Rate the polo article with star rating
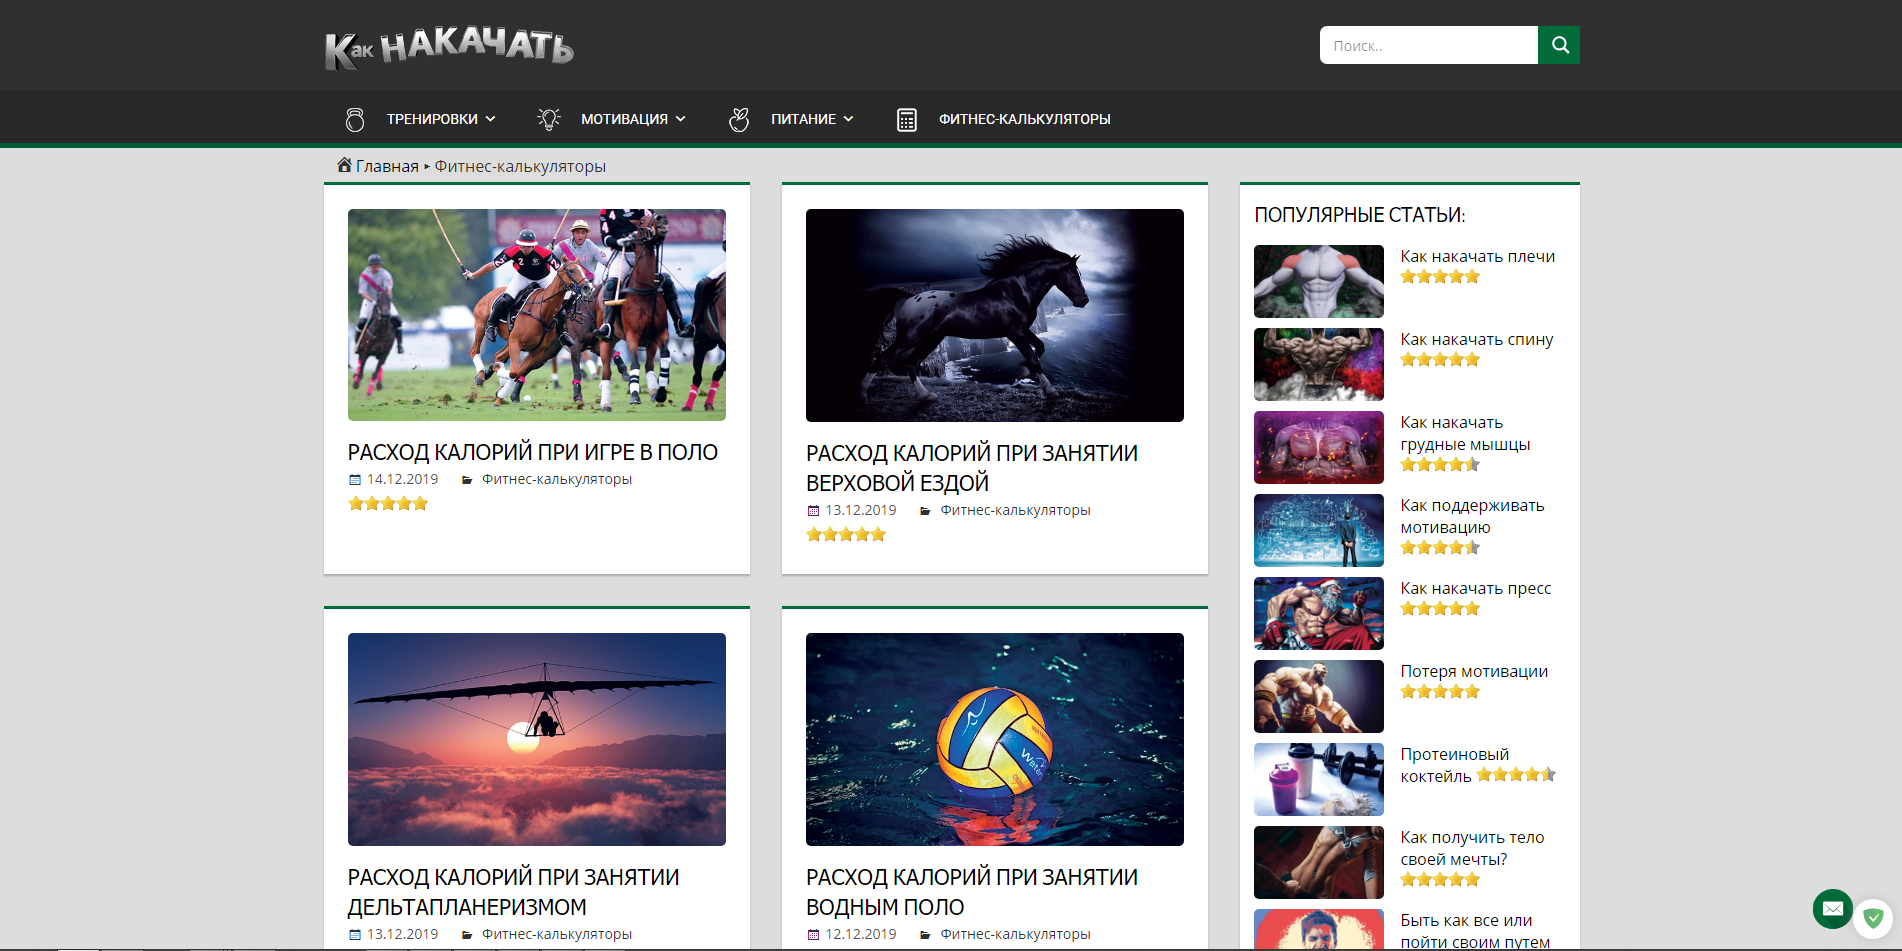This screenshot has width=1902, height=951. 388,504
